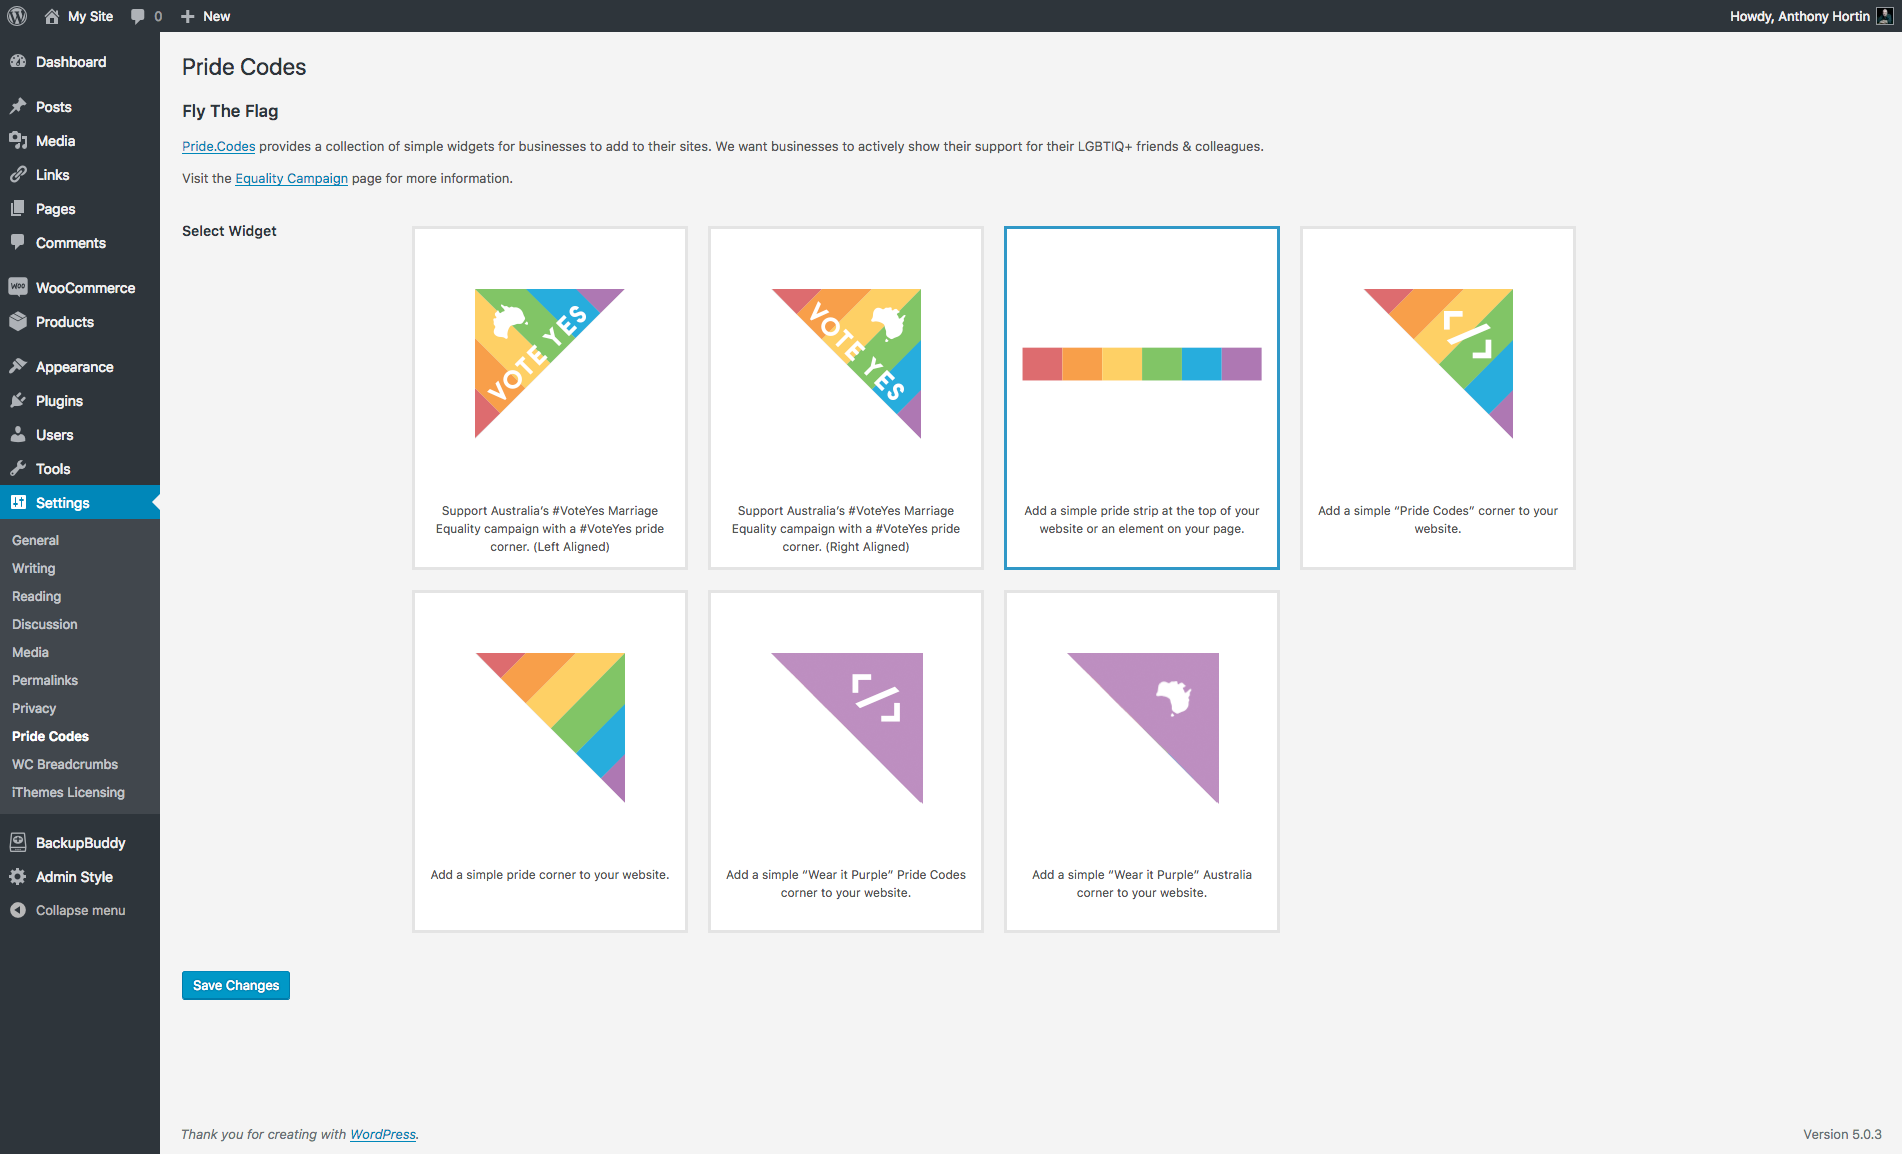Select the simple pride strip widget
This screenshot has height=1154, width=1902.
tap(1142, 398)
